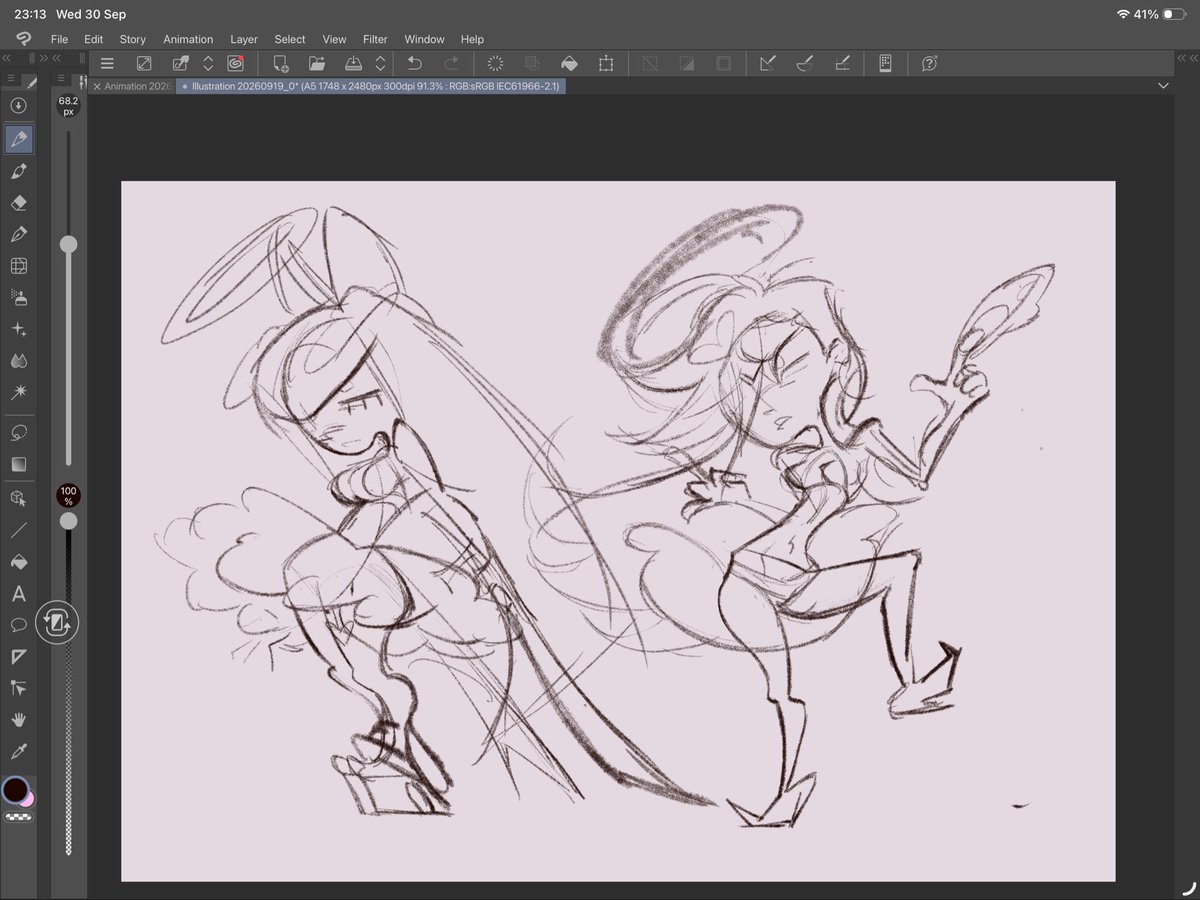This screenshot has height=900, width=1200.
Task: Select the Lasso selection tool
Action: pos(18,433)
